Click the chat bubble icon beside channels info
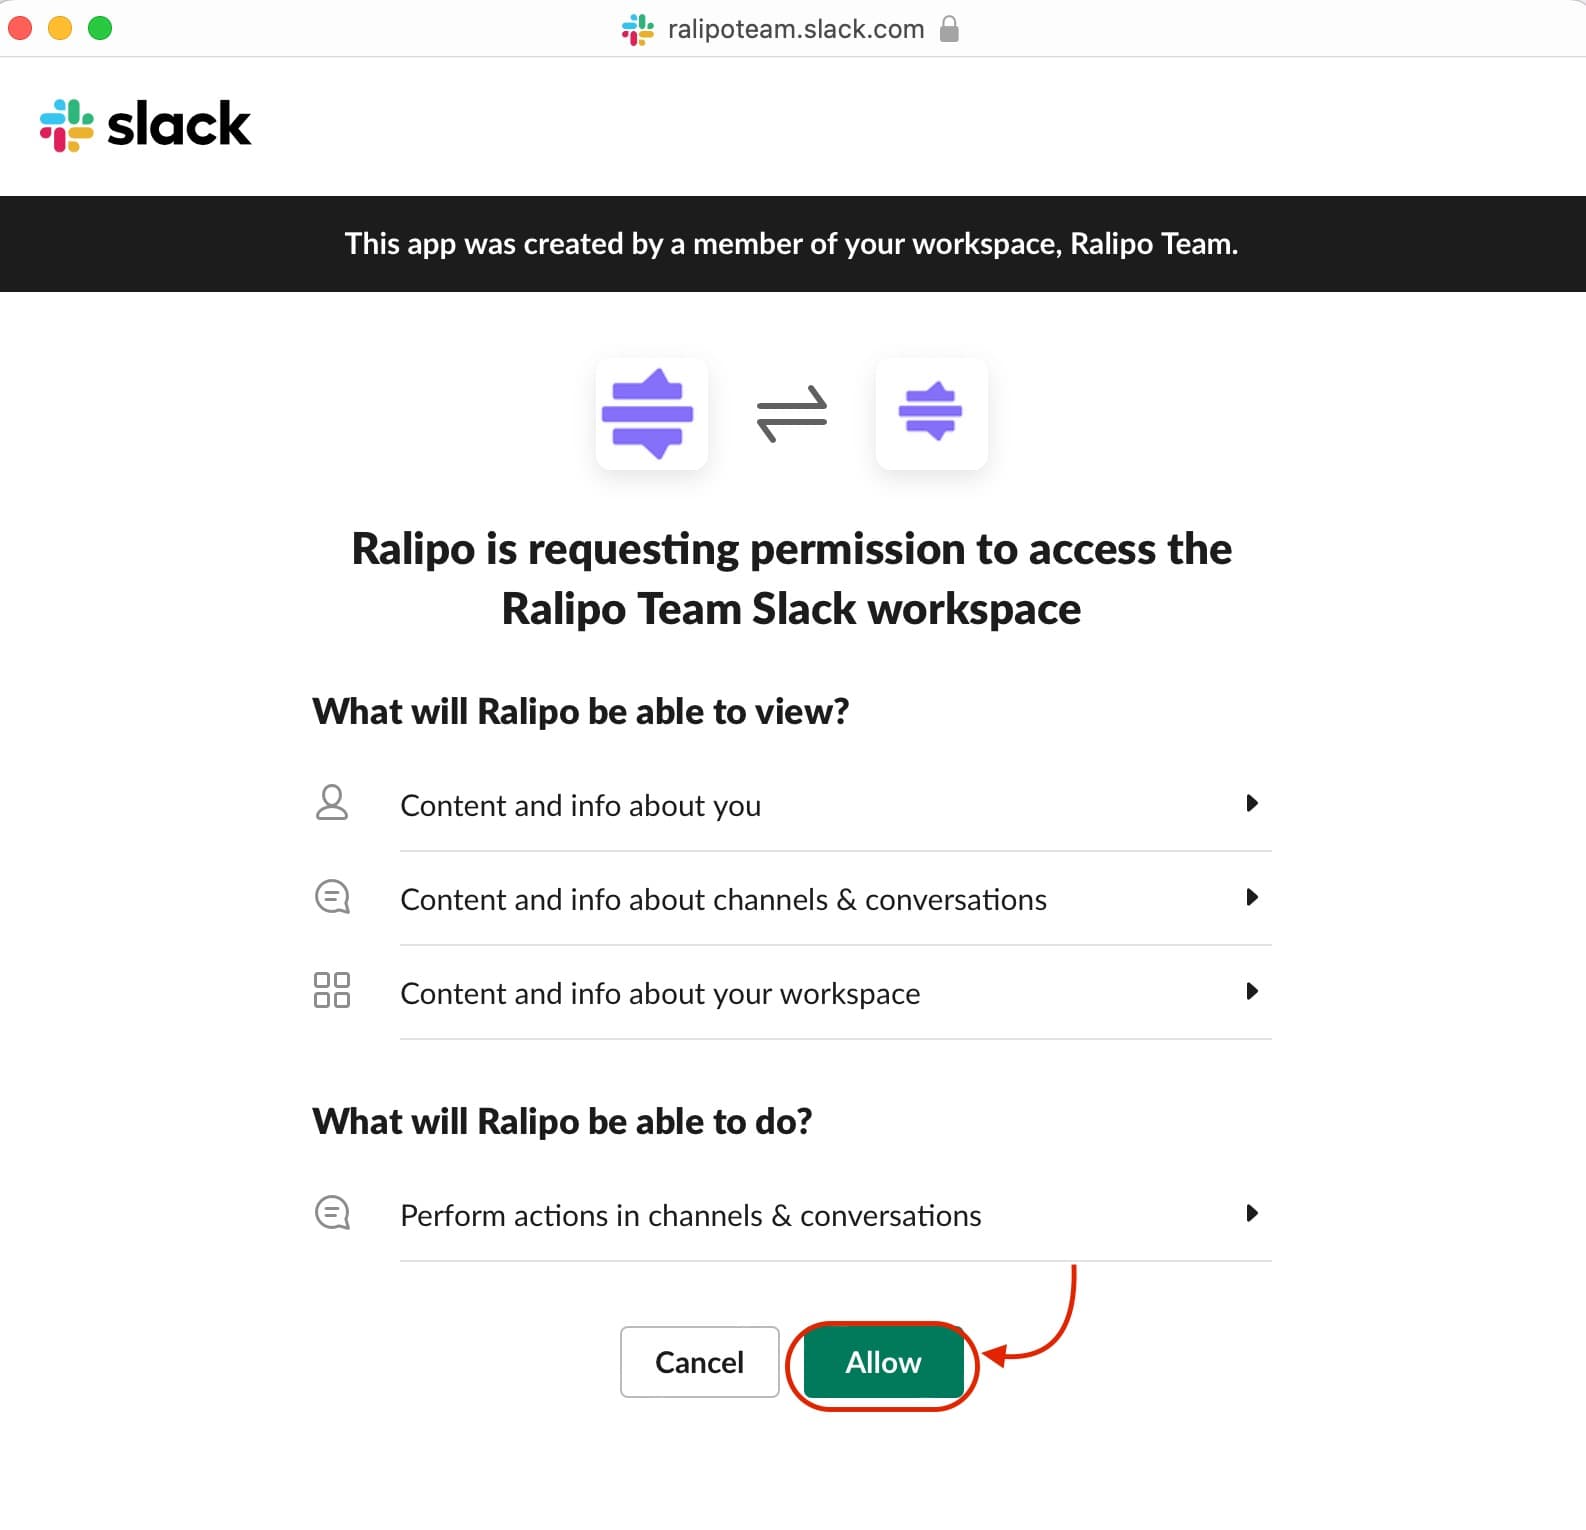 tap(332, 897)
